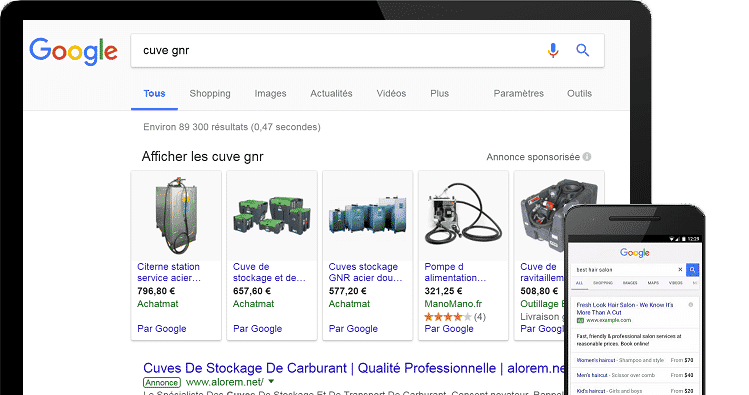Click the www.alorem.net/ URL
The image size is (749, 395).
coord(225,382)
